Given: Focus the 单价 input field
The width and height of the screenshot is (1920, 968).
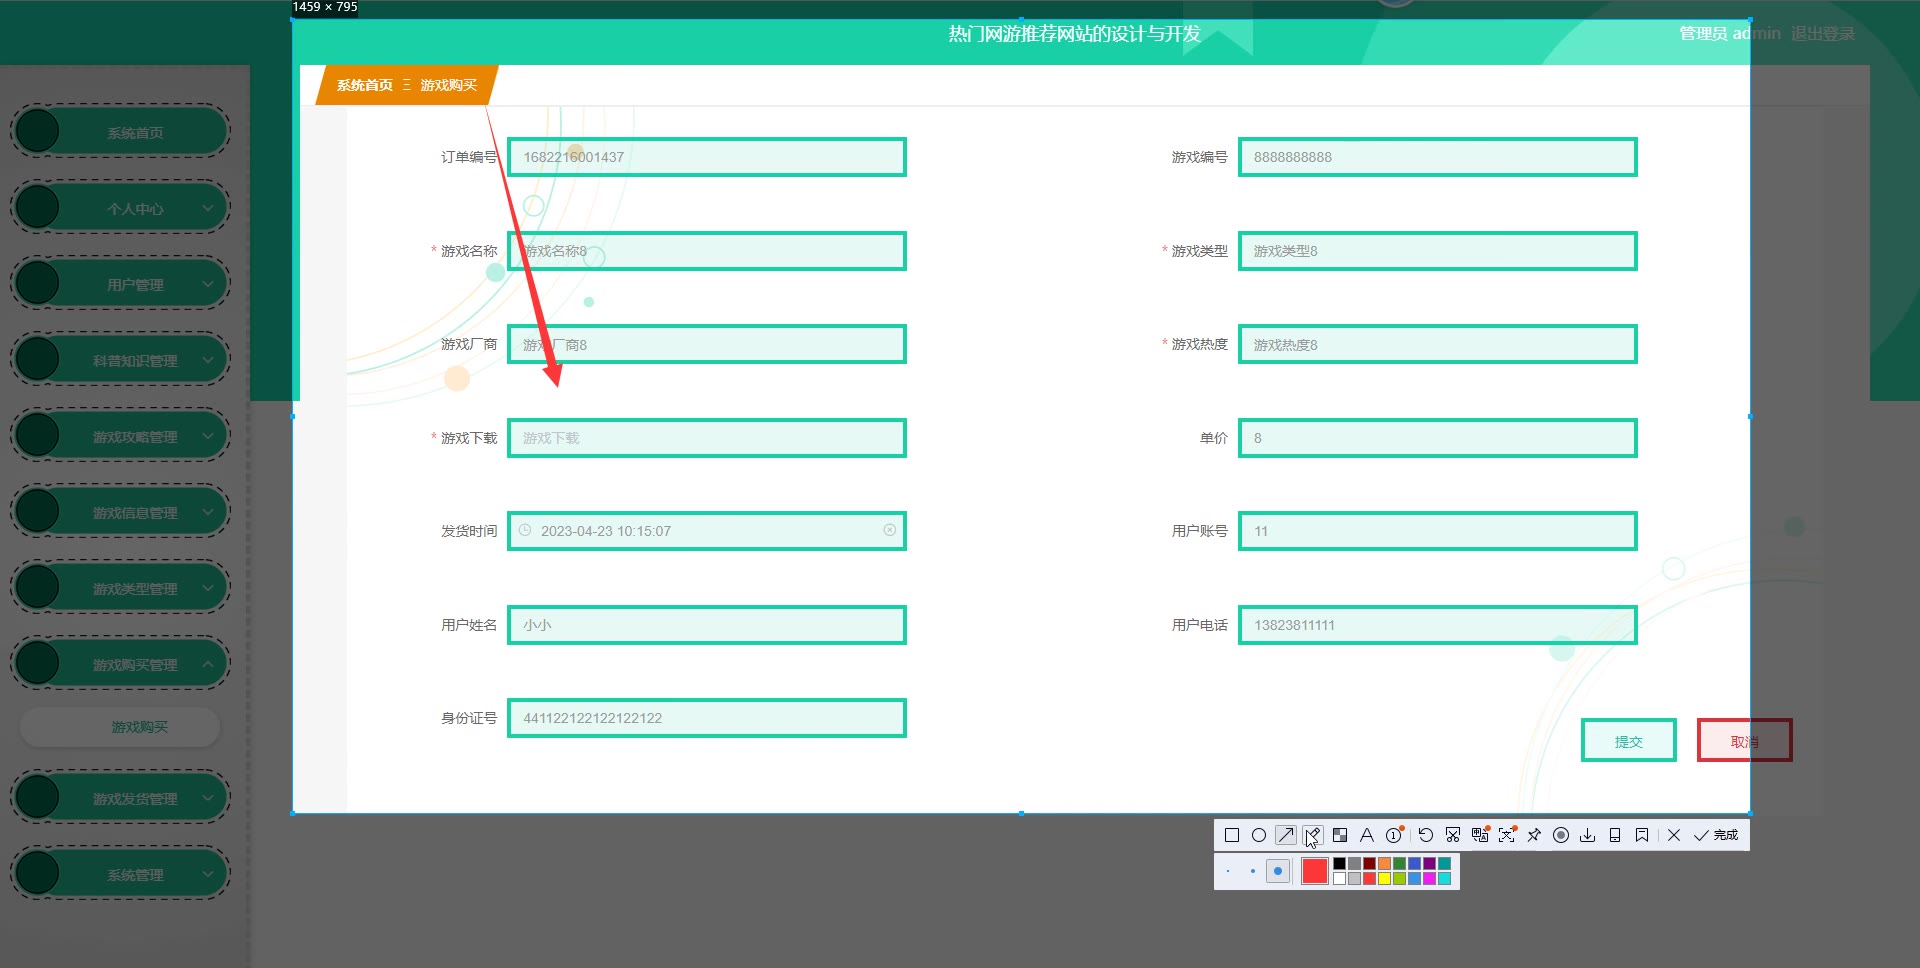Looking at the screenshot, I should [1437, 438].
